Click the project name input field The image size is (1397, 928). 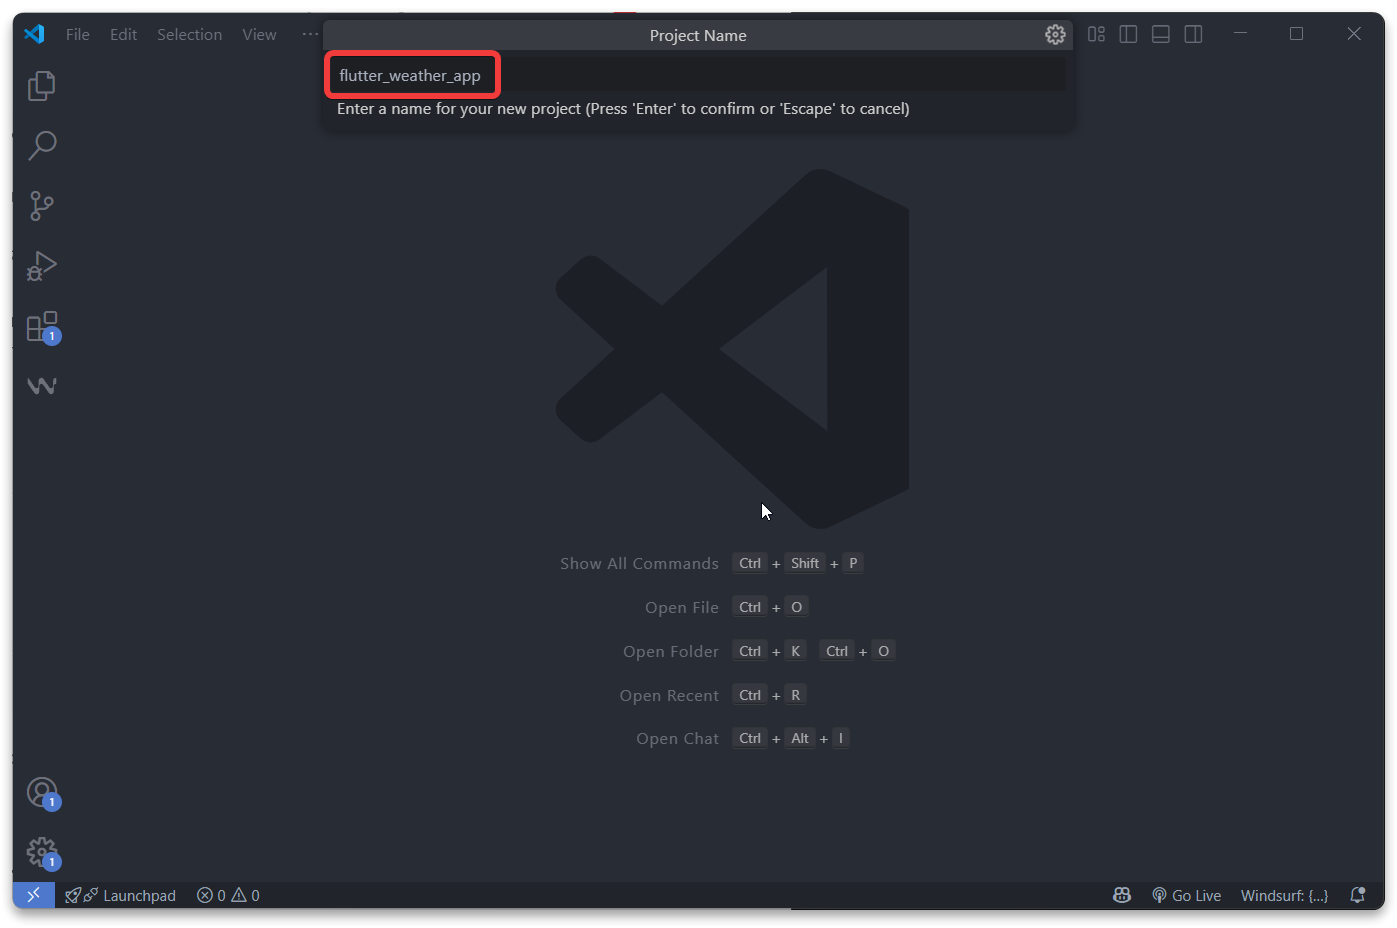(697, 76)
